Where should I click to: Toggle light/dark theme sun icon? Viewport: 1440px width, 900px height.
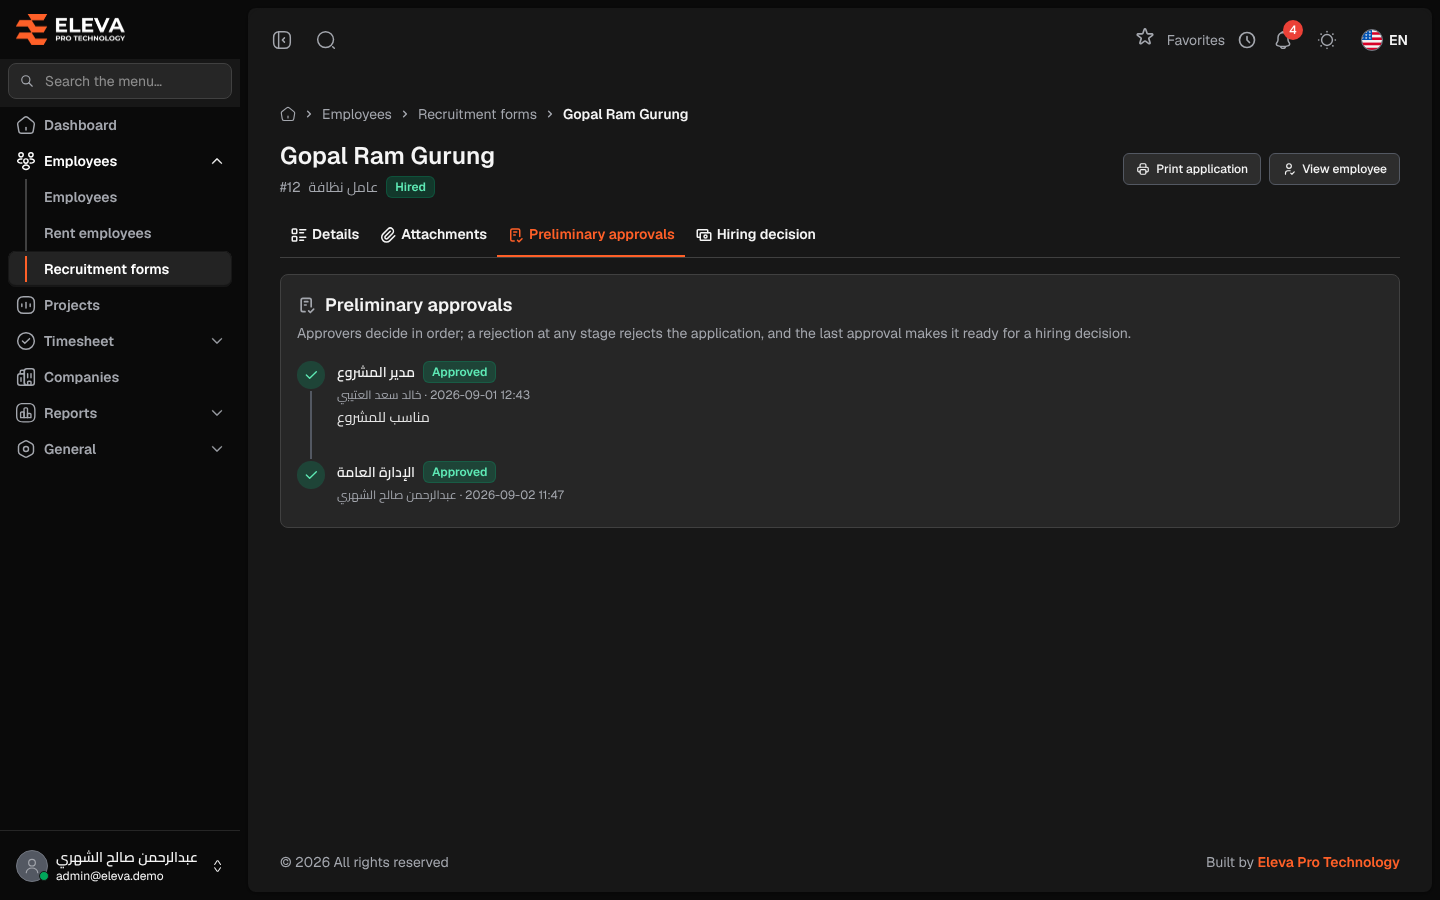pos(1327,40)
